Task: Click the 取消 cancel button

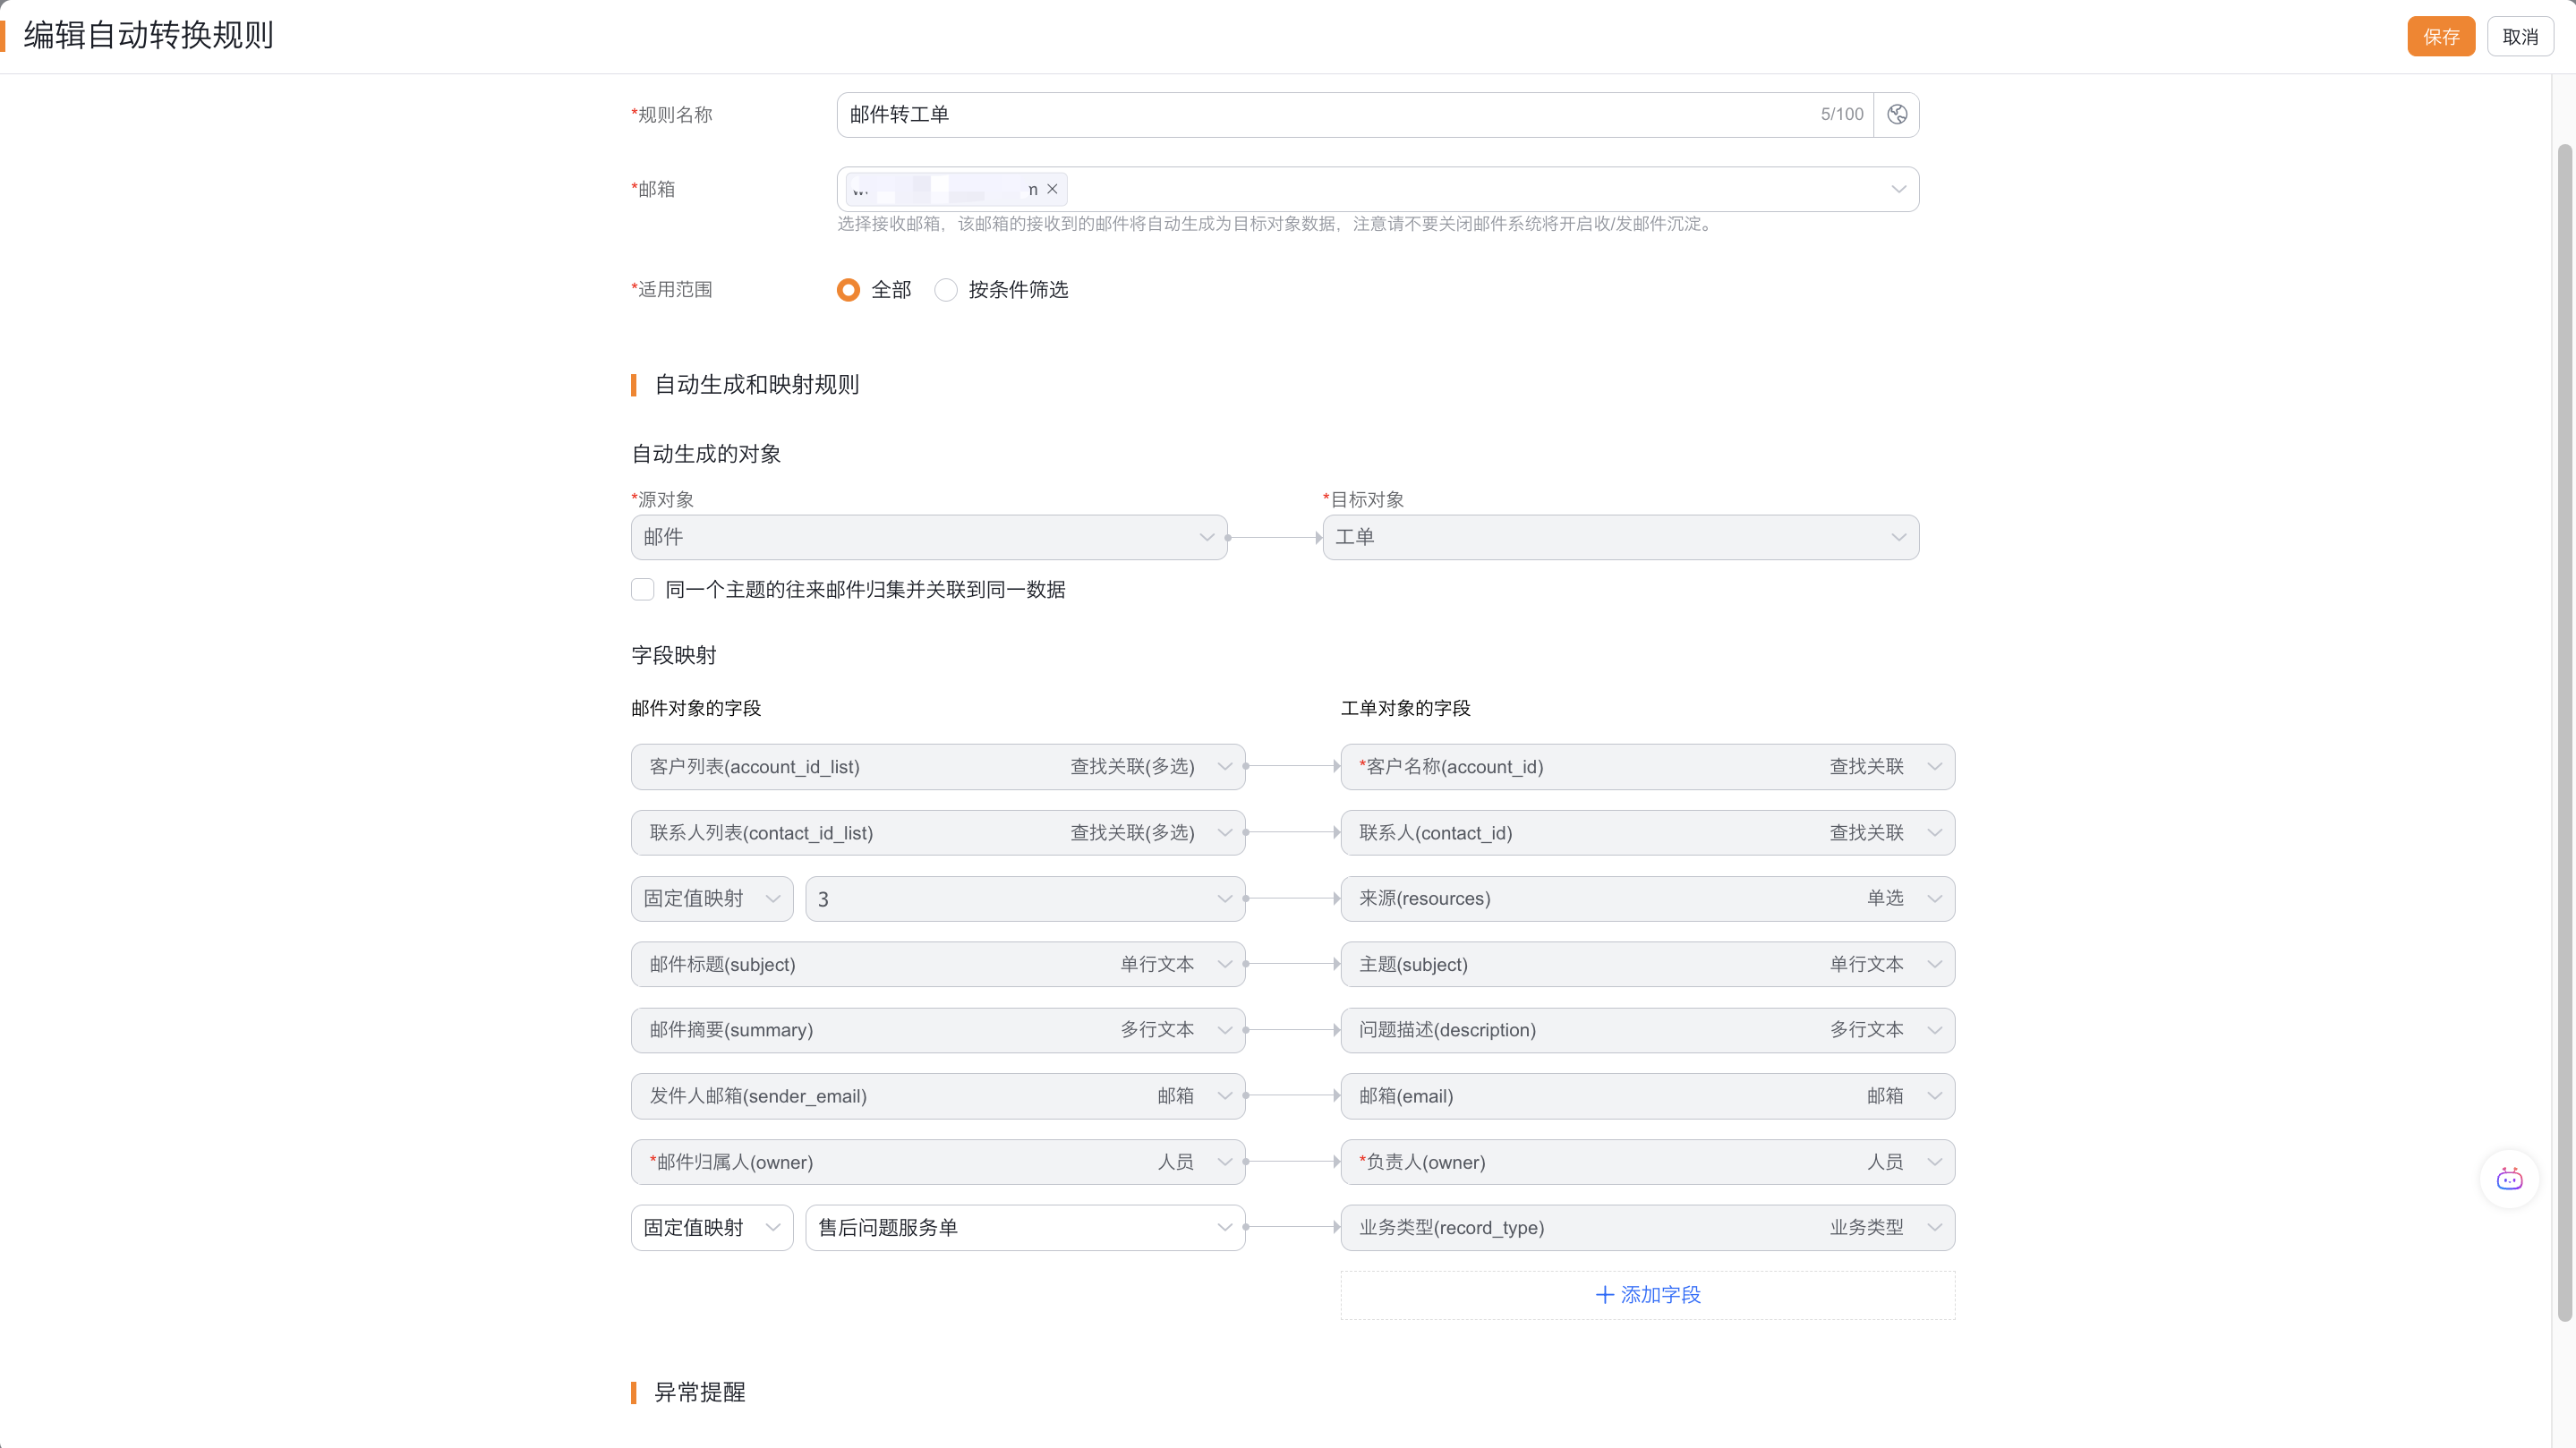Action: tap(2519, 37)
